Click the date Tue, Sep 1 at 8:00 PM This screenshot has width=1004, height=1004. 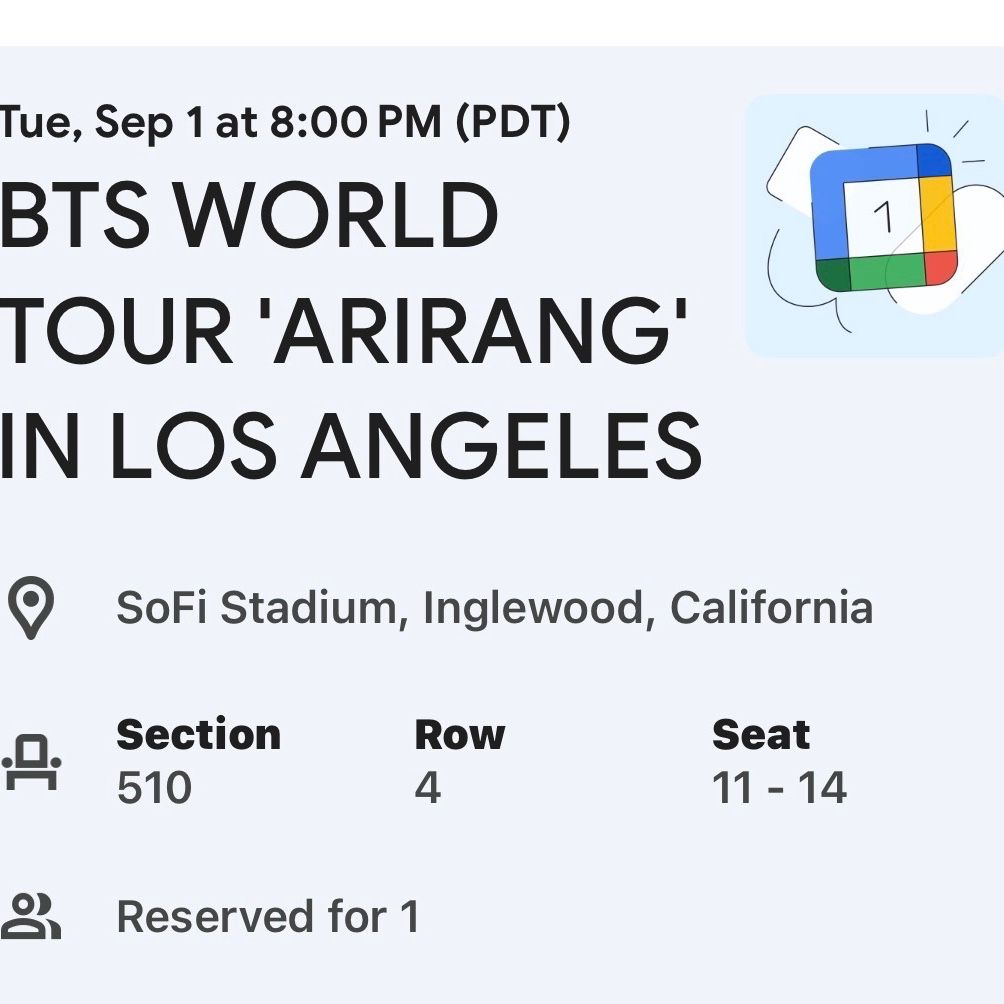(x=220, y=121)
